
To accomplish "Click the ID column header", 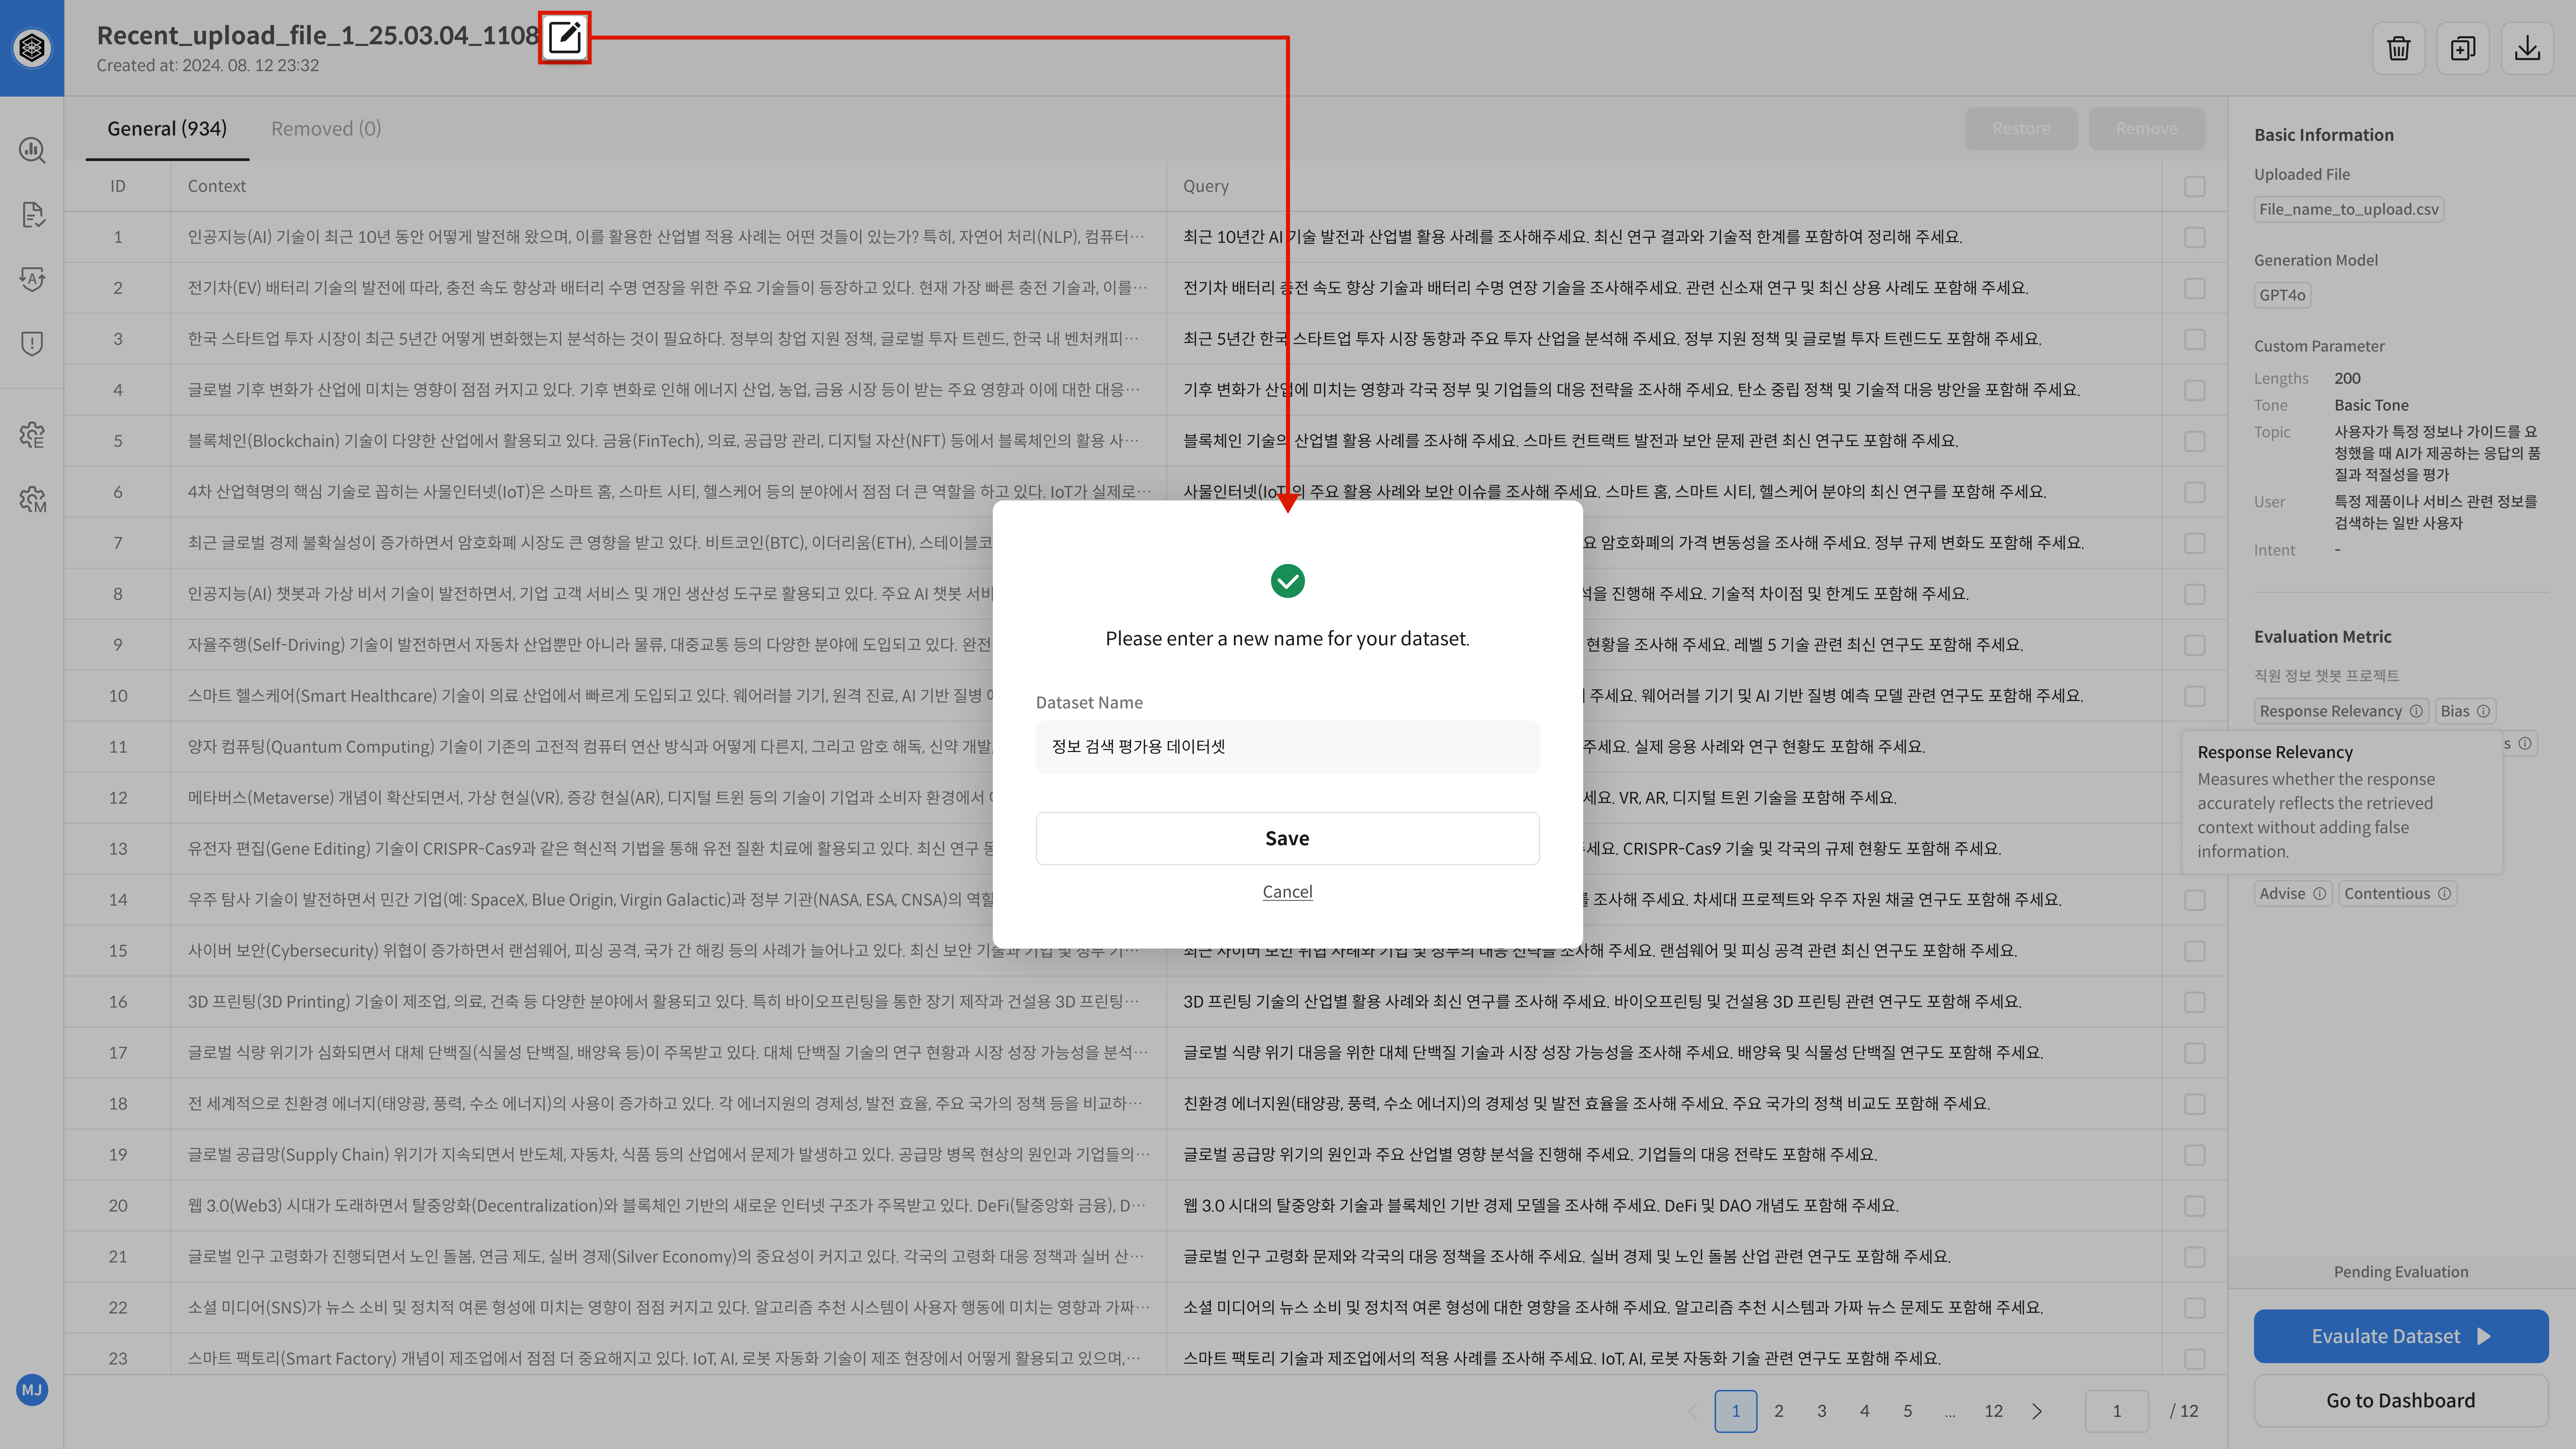I will coord(118,186).
